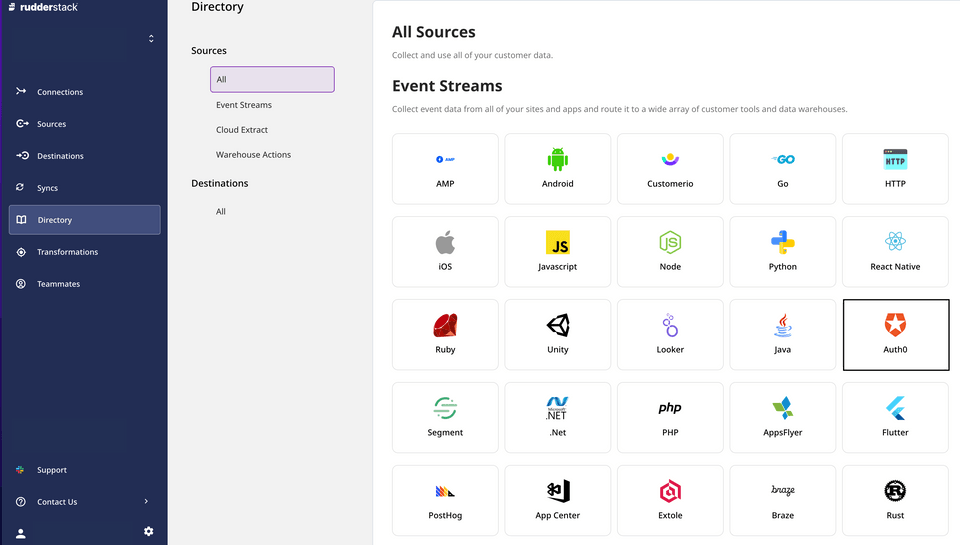Viewport: 960px width, 545px height.
Task: Select All under Destinations
Action: [x=220, y=211]
